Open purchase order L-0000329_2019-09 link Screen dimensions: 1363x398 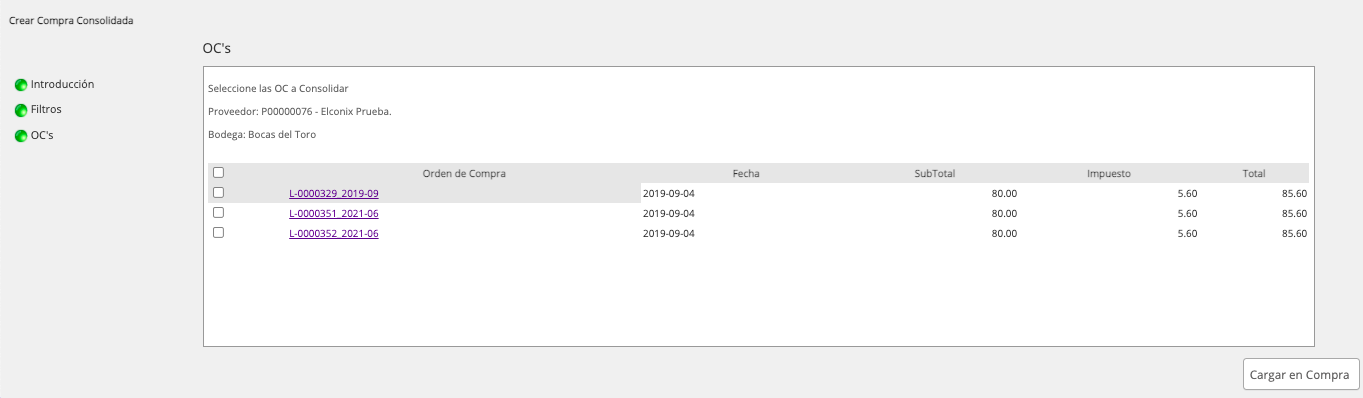click(334, 193)
